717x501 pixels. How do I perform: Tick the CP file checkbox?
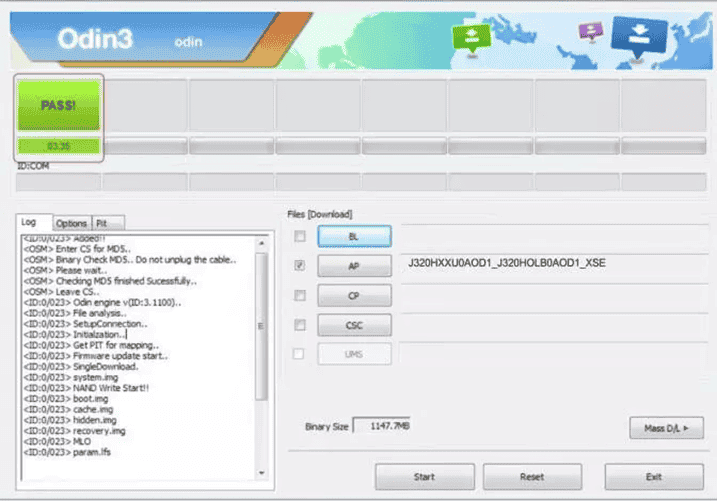299,295
